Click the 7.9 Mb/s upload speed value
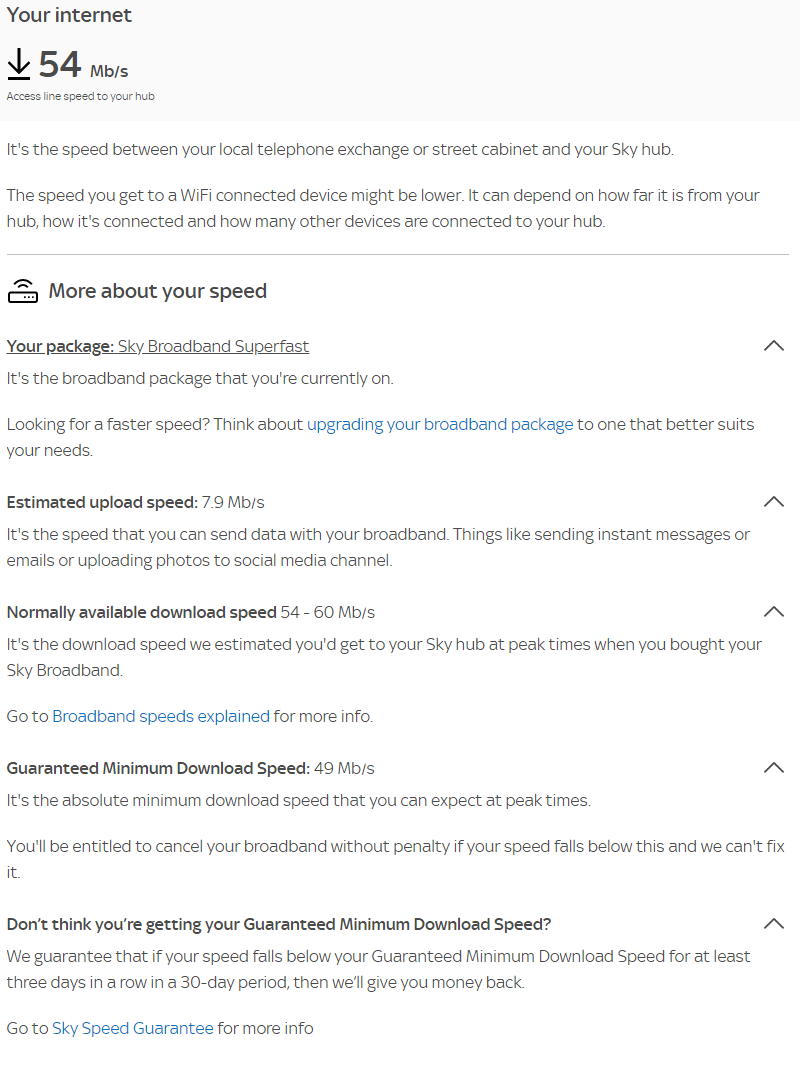Image resolution: width=800 pixels, height=1069 pixels. point(237,501)
